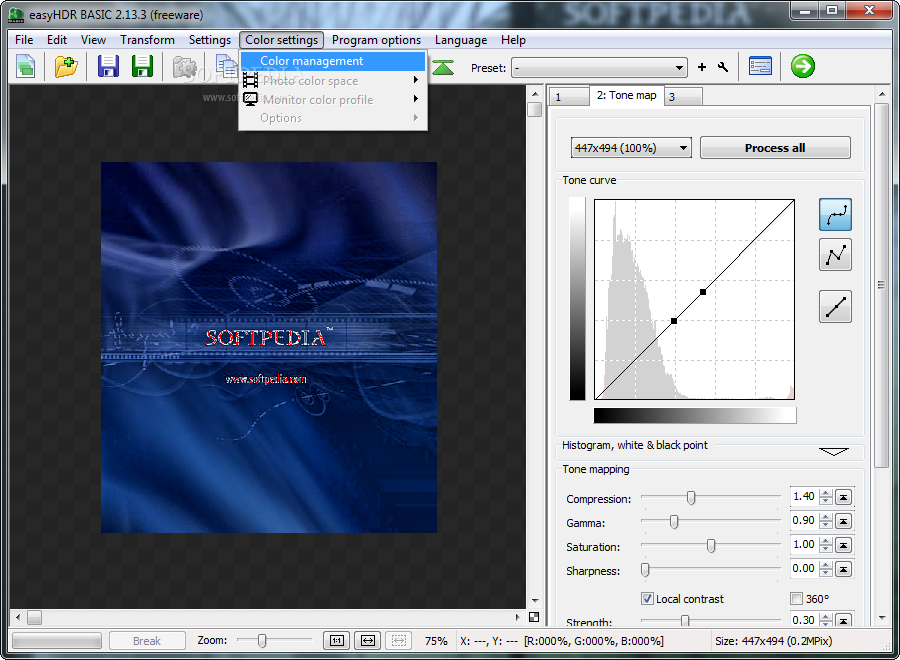
Task: Switch to tab 1
Action: tap(568, 96)
